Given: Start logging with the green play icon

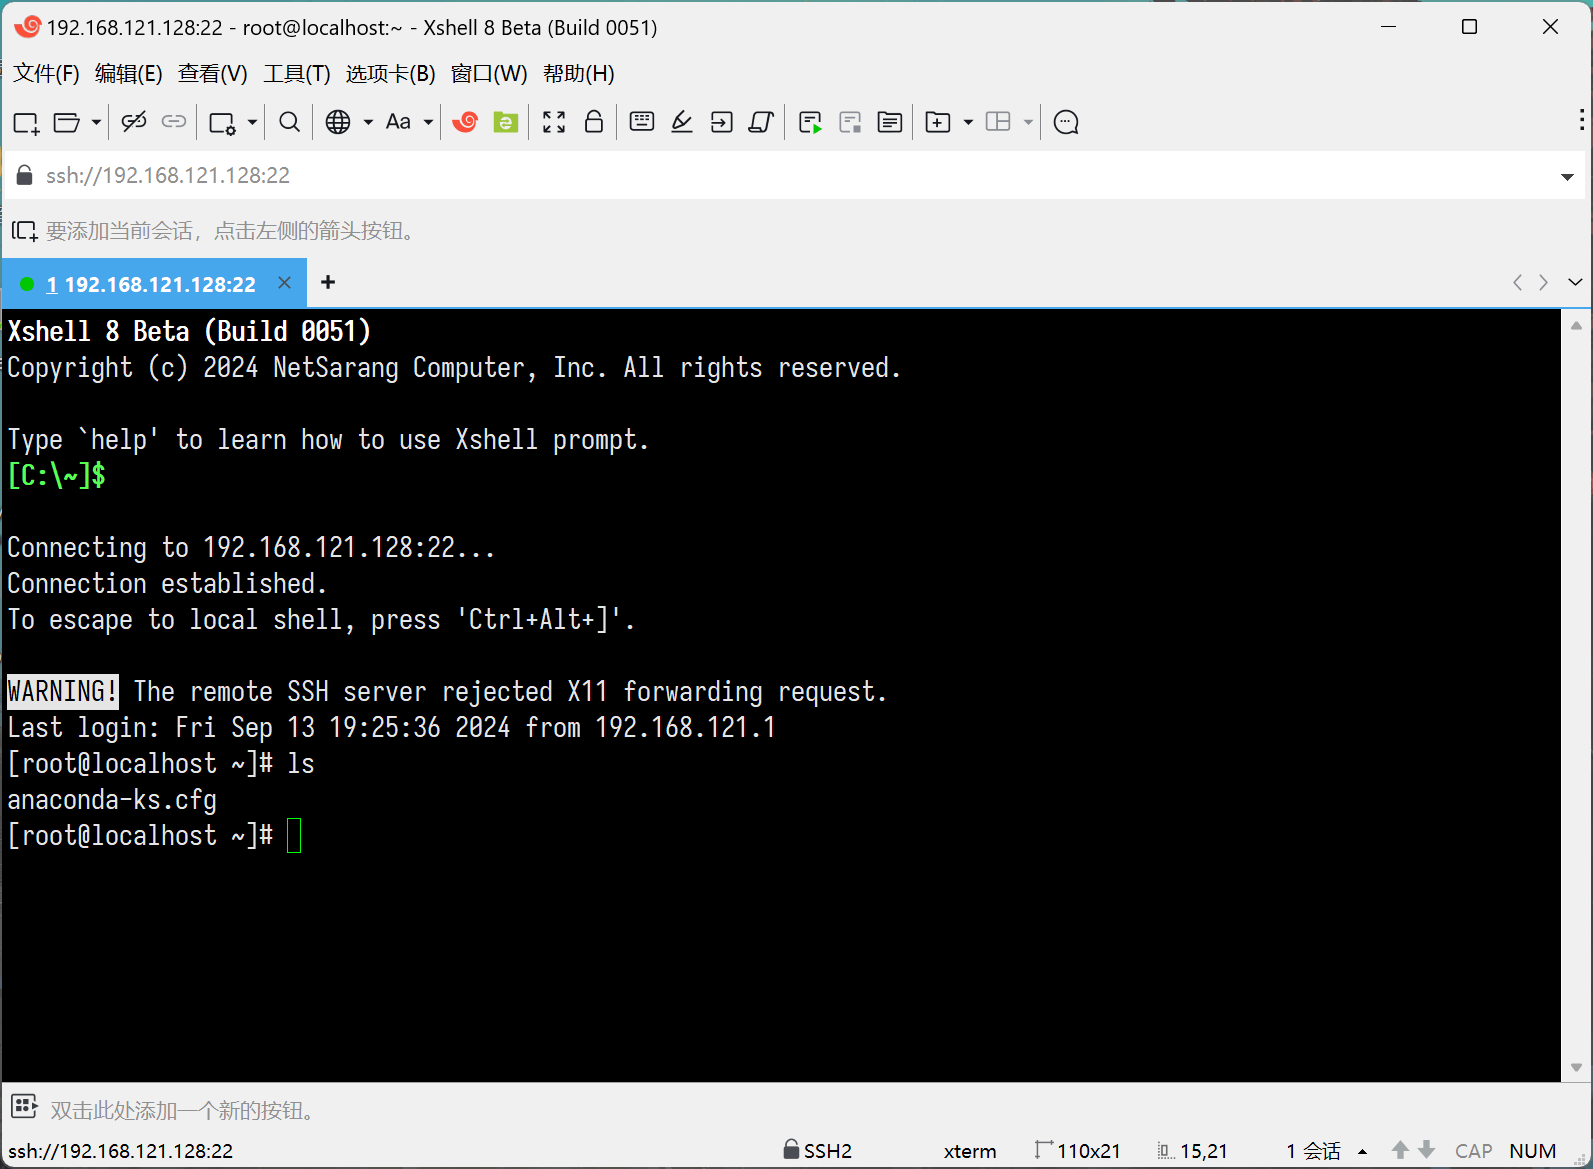Looking at the screenshot, I should tap(810, 122).
